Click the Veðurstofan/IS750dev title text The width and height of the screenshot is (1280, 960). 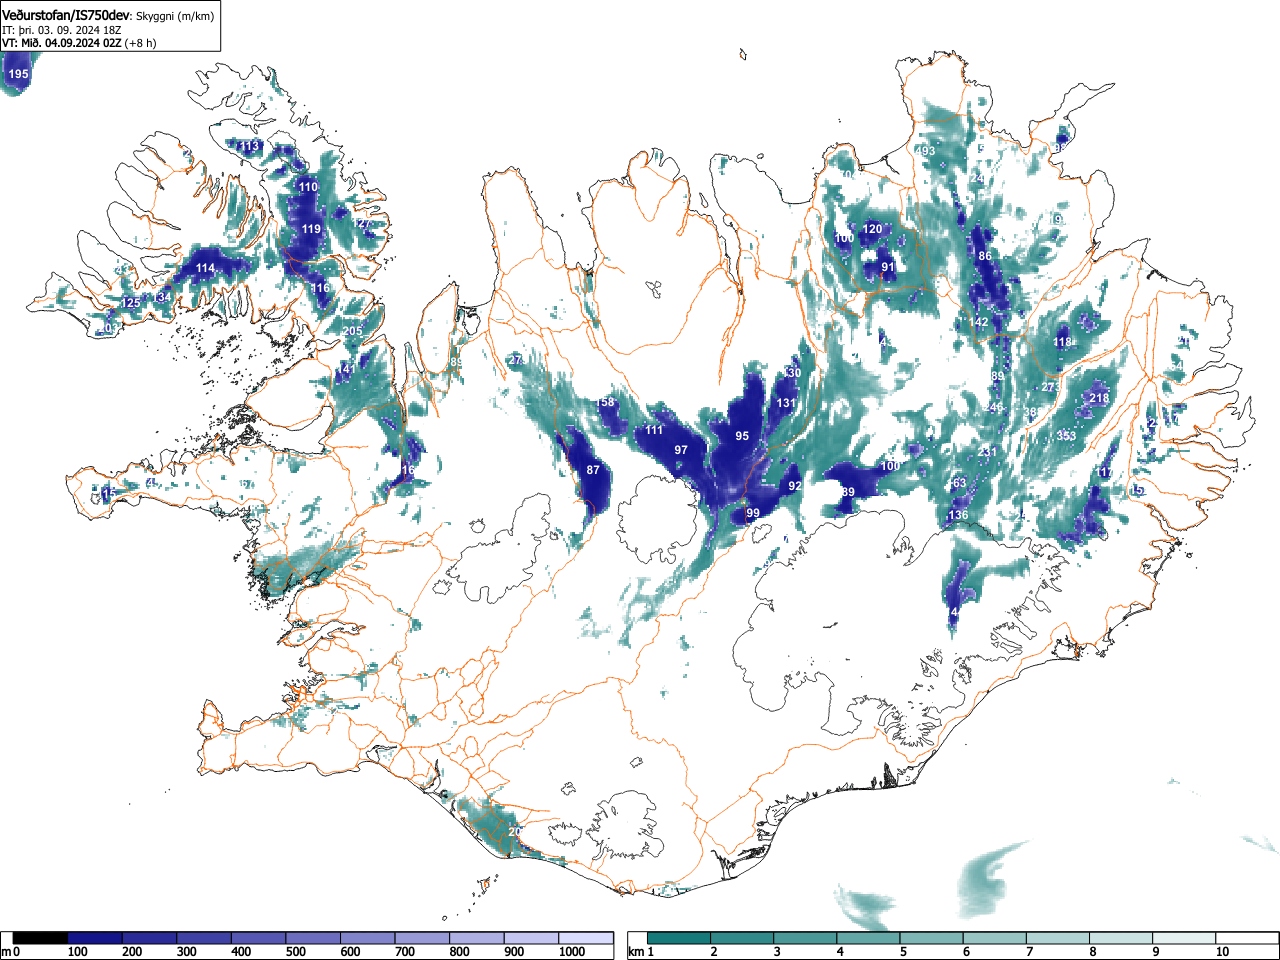pyautogui.click(x=66, y=15)
